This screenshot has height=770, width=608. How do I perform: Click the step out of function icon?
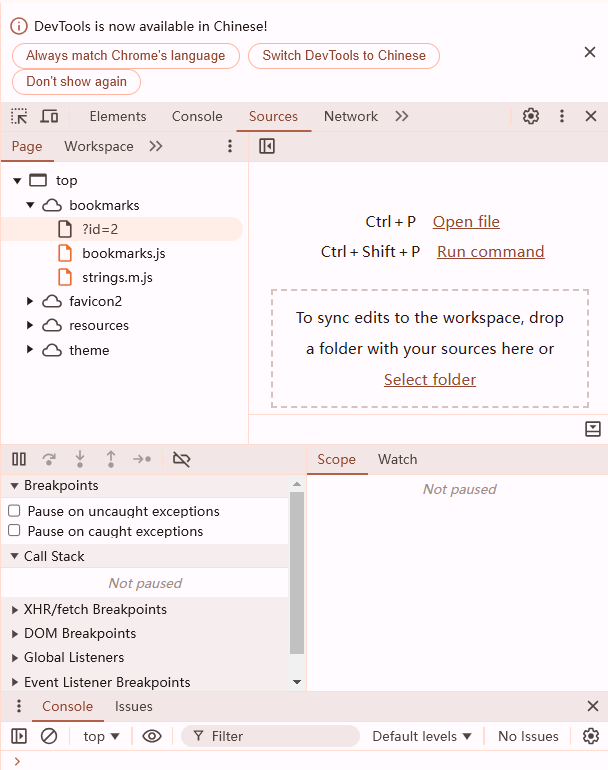point(111,459)
